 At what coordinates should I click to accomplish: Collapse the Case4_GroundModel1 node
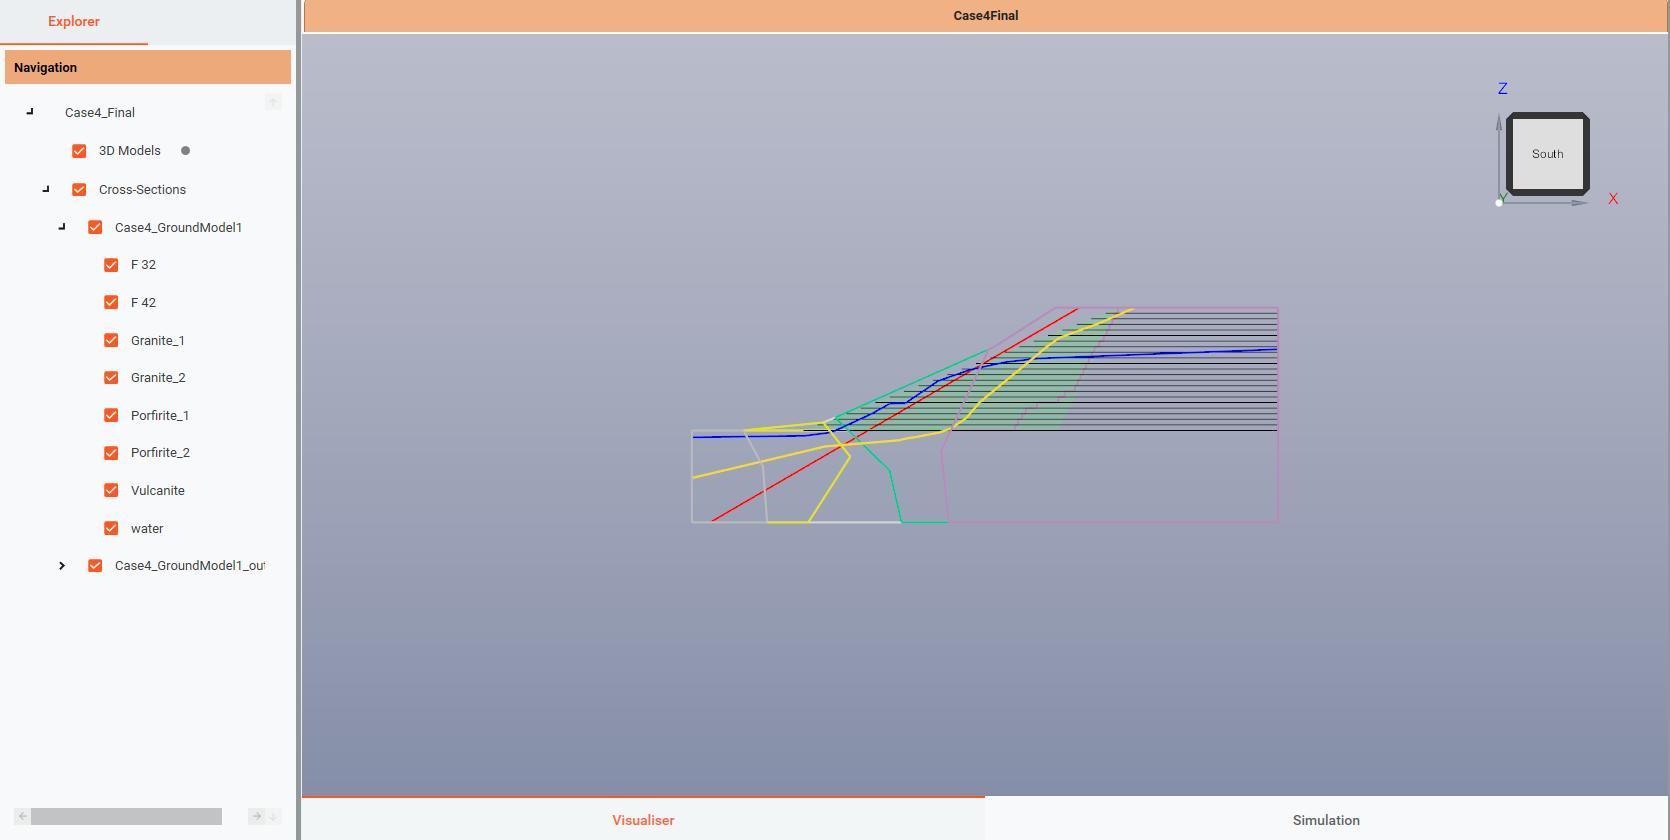coord(62,227)
